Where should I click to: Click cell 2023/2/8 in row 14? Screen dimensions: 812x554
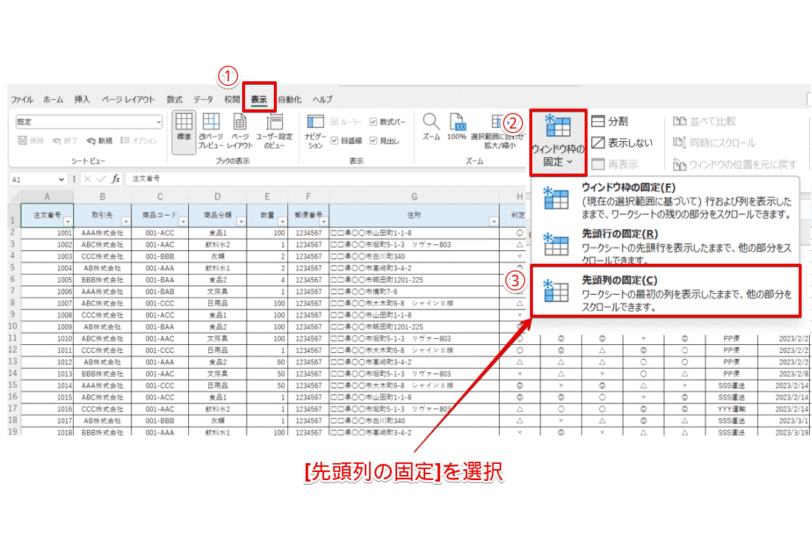tap(784, 373)
